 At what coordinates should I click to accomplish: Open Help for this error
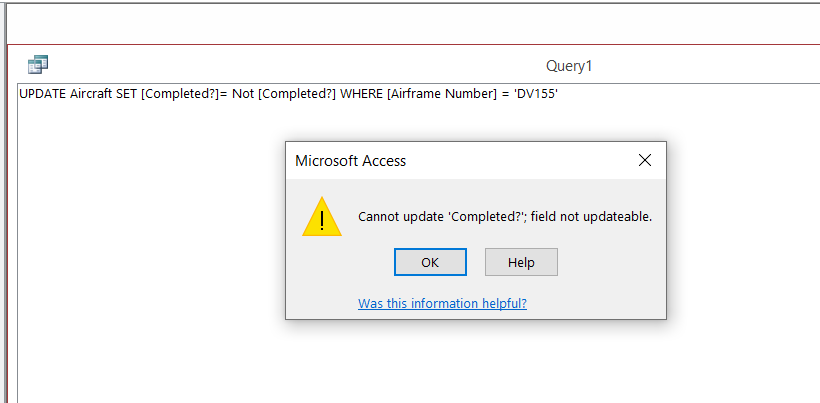coord(521,262)
